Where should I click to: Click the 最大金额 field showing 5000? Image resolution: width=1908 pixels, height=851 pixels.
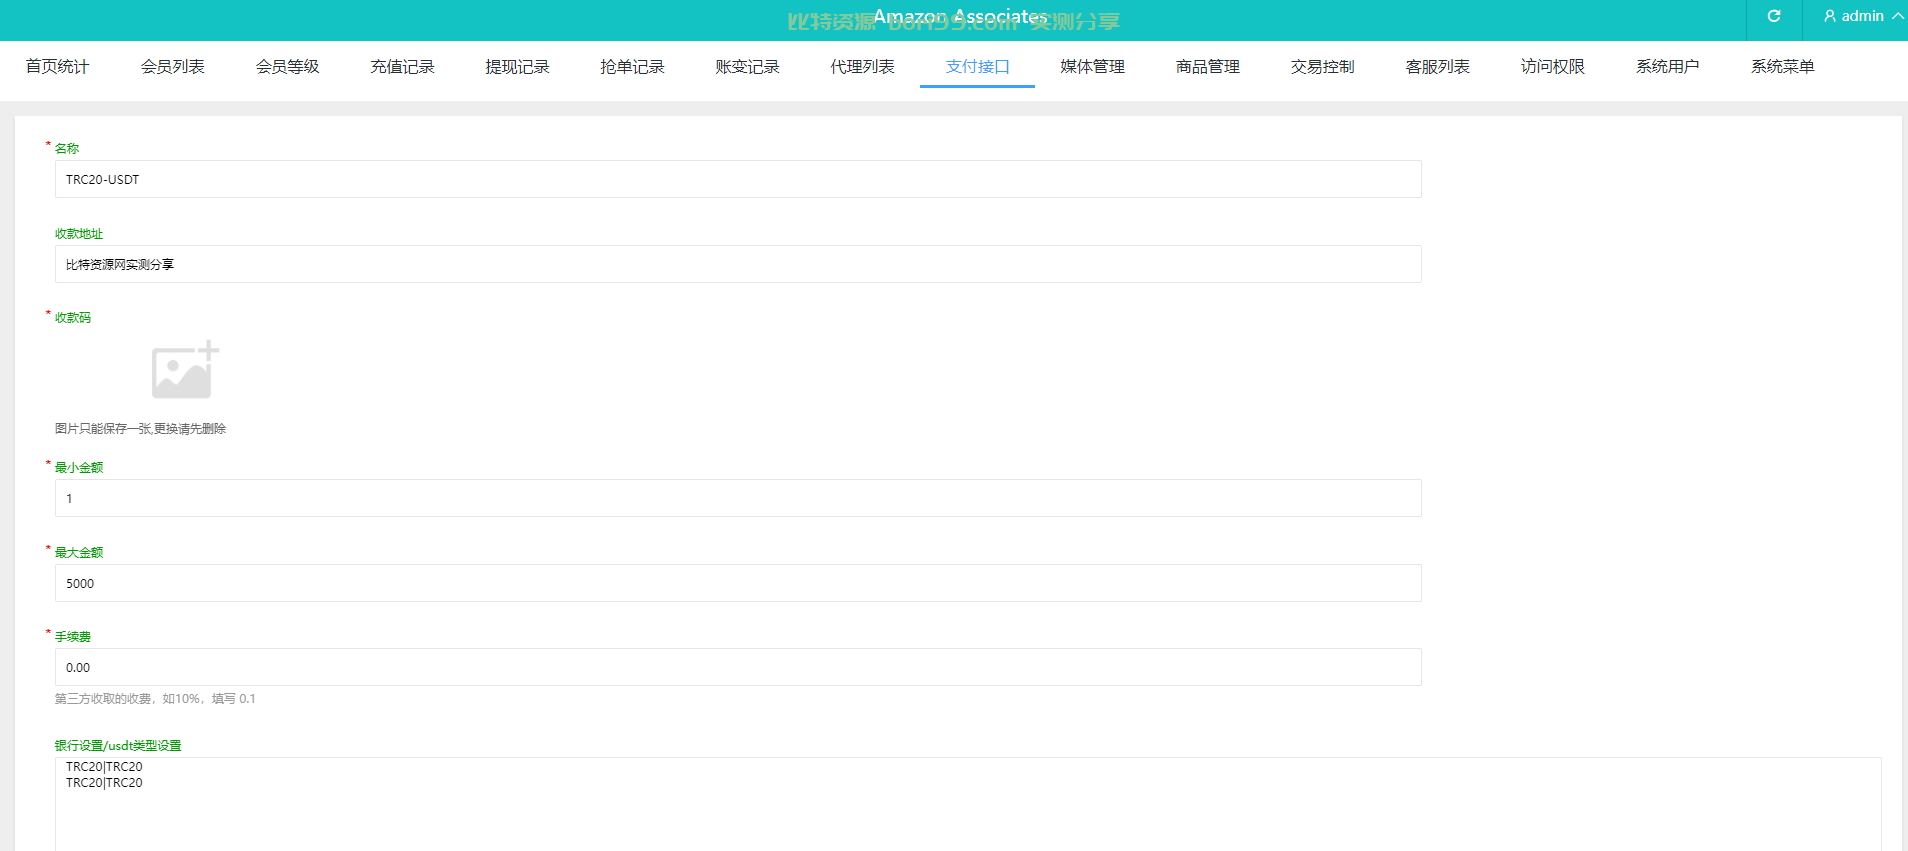738,583
